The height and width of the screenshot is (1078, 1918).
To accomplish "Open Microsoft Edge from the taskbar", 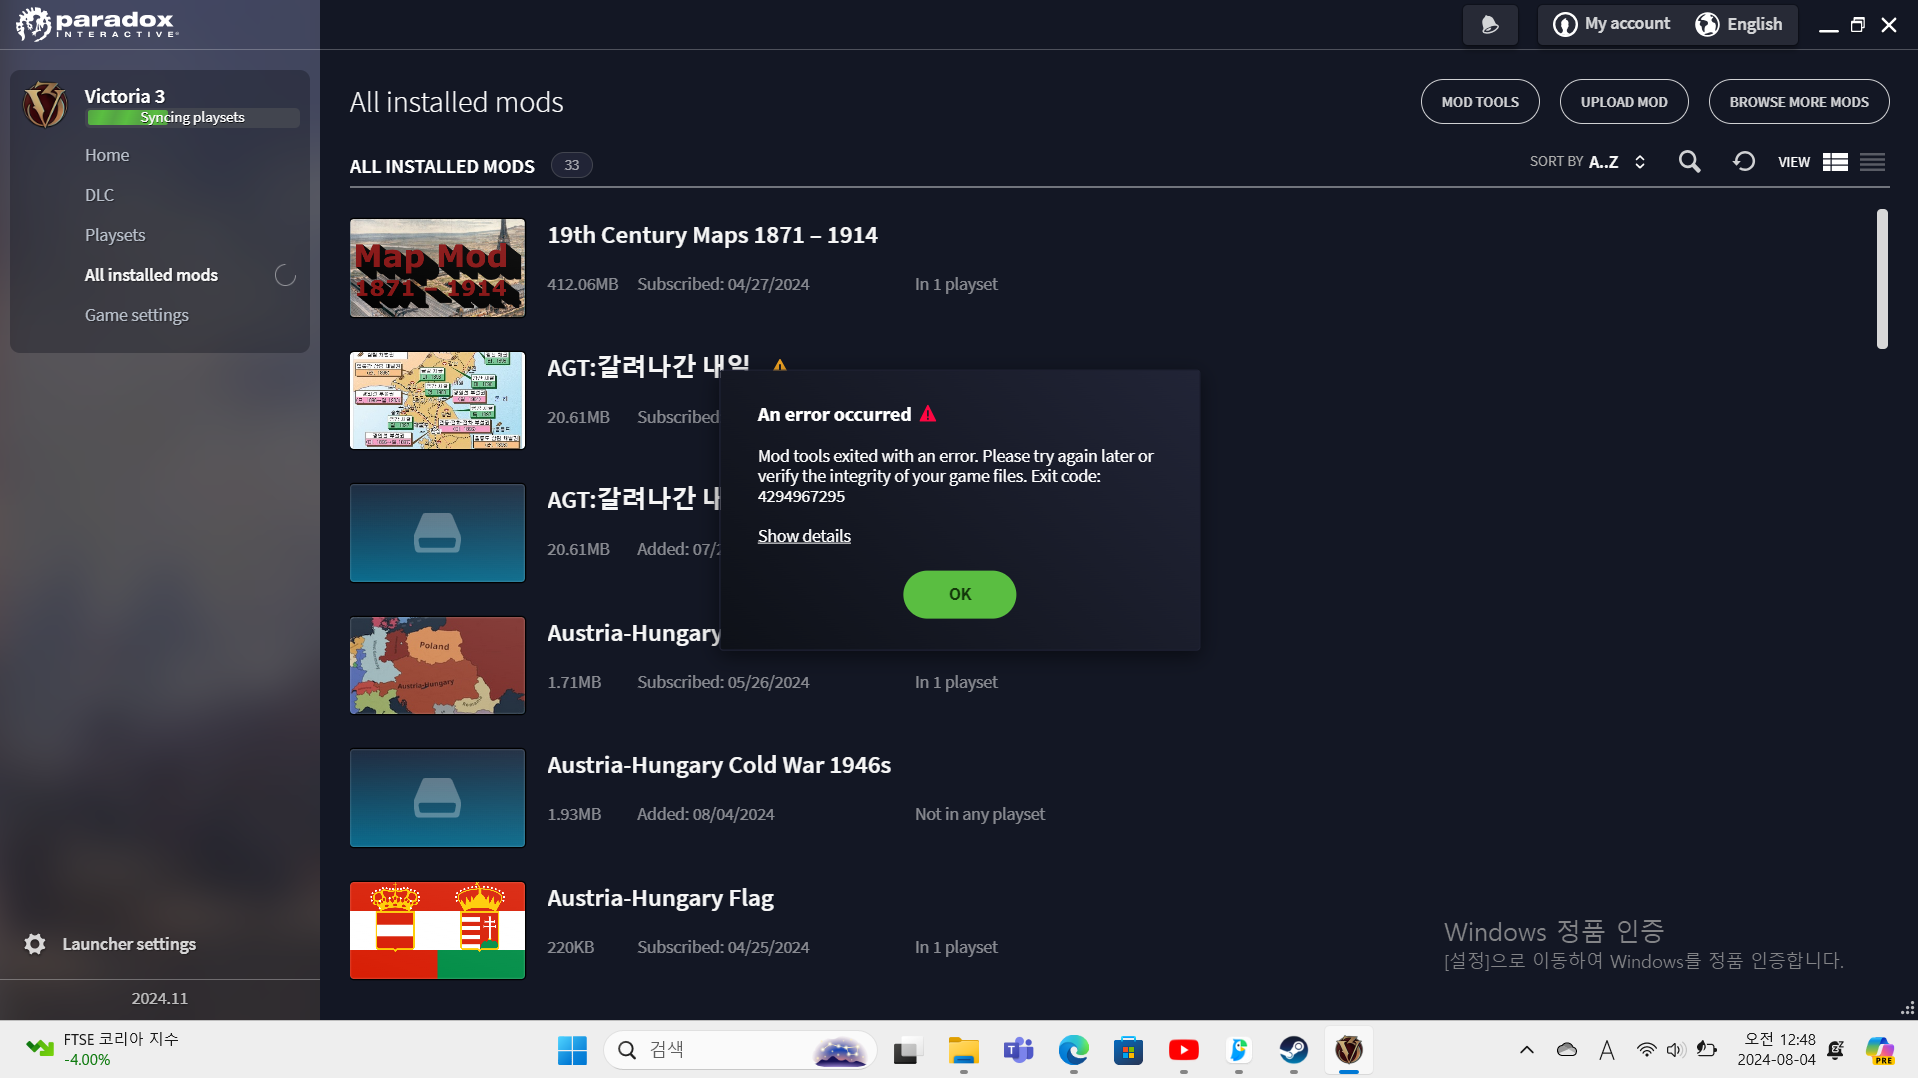I will point(1073,1050).
